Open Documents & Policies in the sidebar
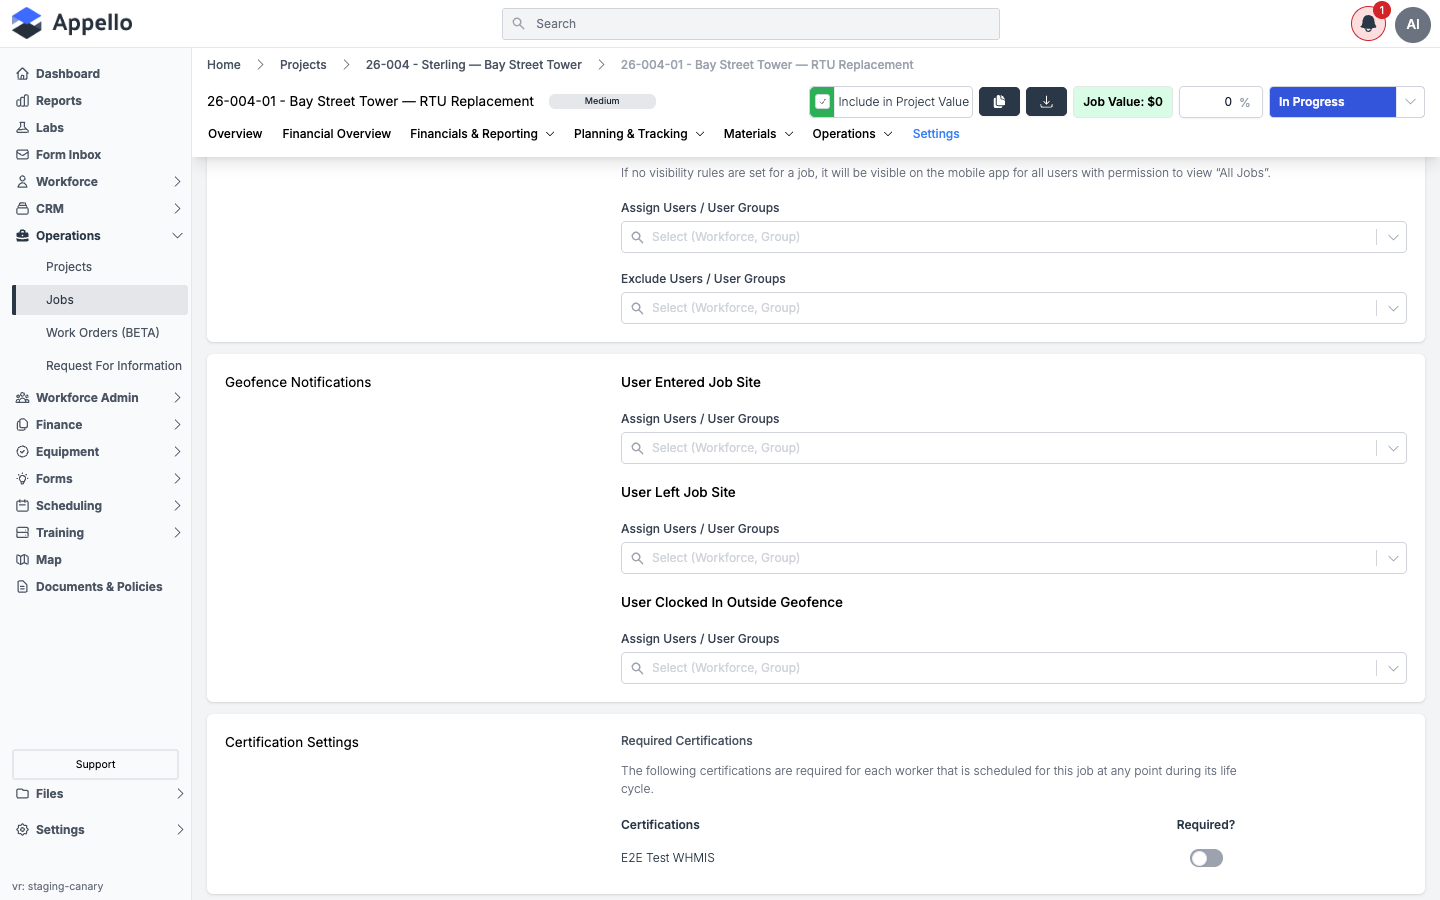The height and width of the screenshot is (900, 1440). (99, 587)
